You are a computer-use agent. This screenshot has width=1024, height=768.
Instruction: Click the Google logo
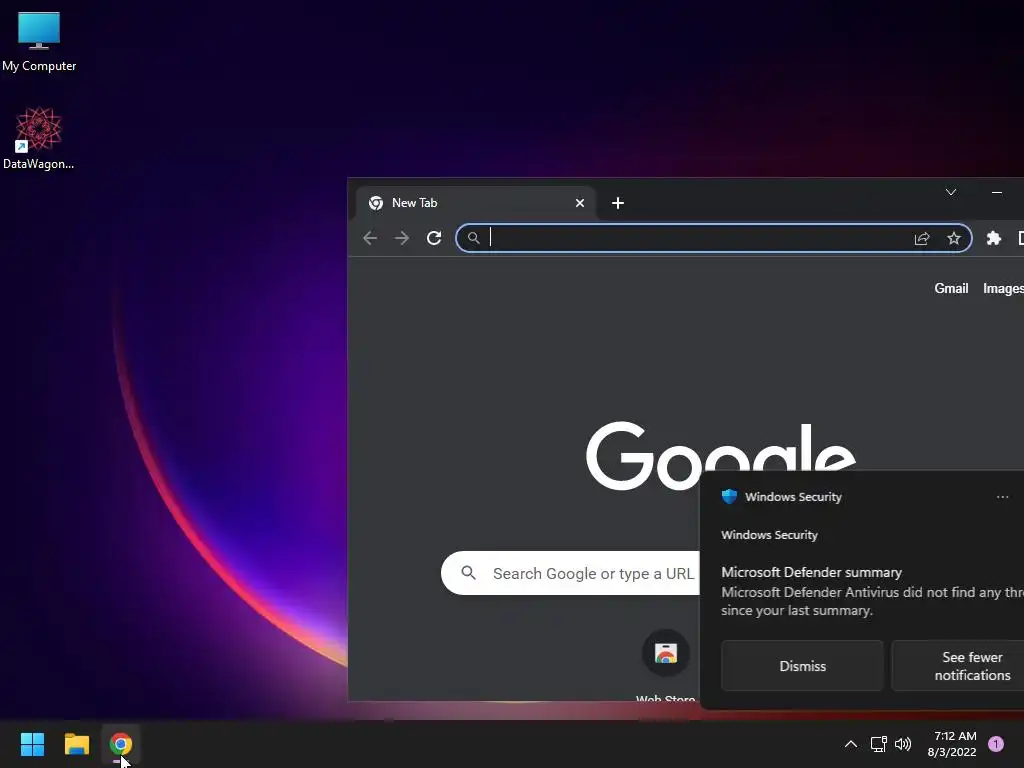[720, 456]
